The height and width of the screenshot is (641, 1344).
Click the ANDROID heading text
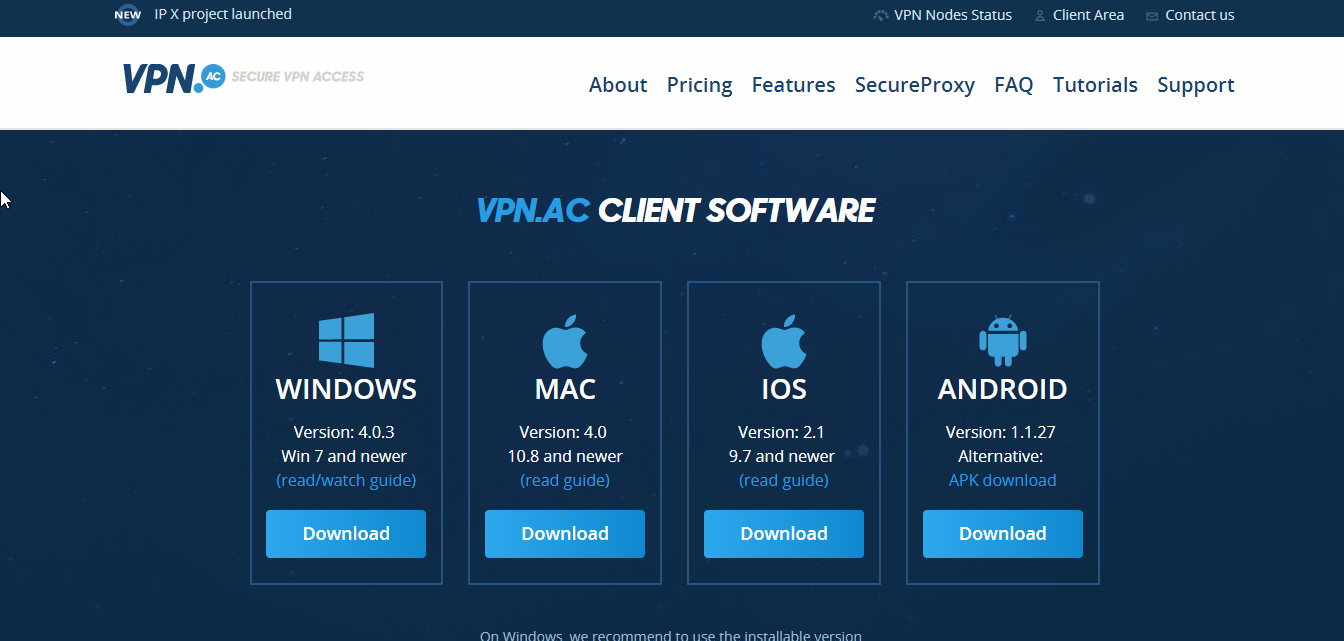1003,389
